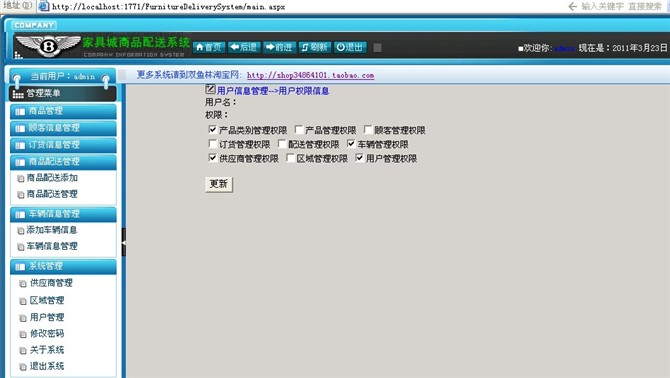Click the 更新 update button
The height and width of the screenshot is (378, 670).
219,184
